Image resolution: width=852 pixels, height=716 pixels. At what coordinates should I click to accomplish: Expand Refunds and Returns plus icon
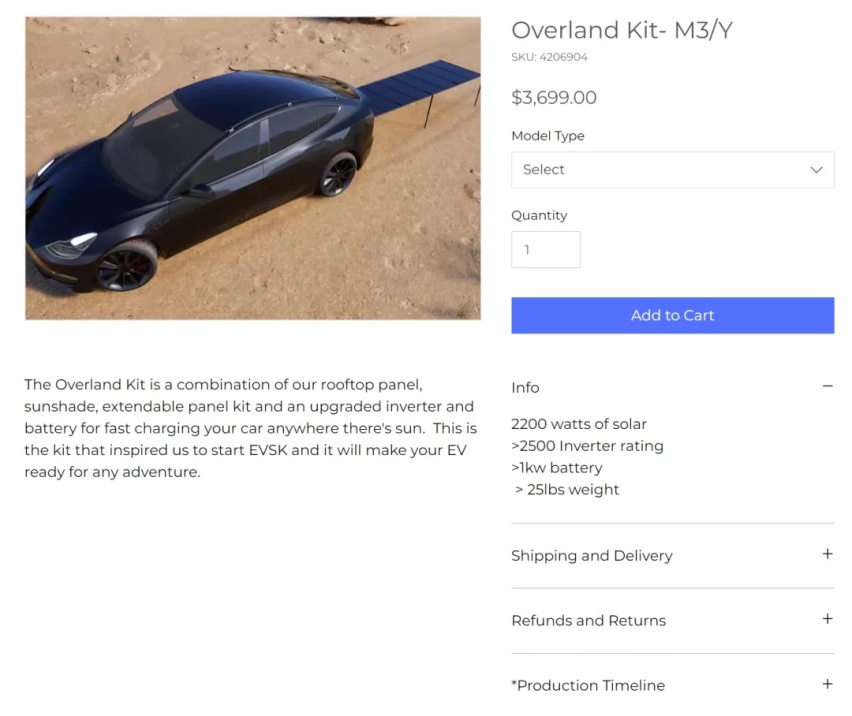click(827, 619)
